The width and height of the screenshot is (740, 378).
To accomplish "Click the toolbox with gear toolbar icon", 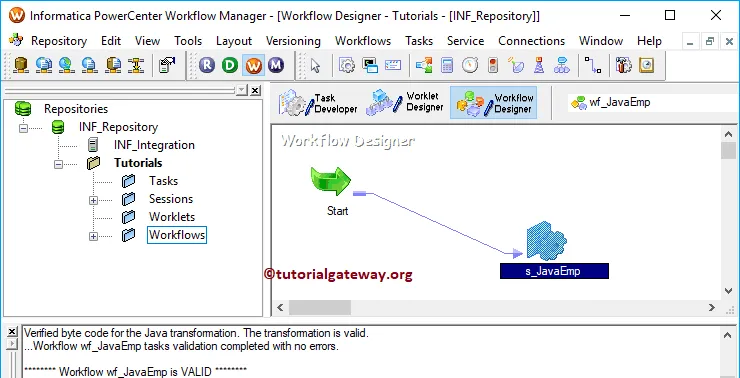I will [623, 65].
